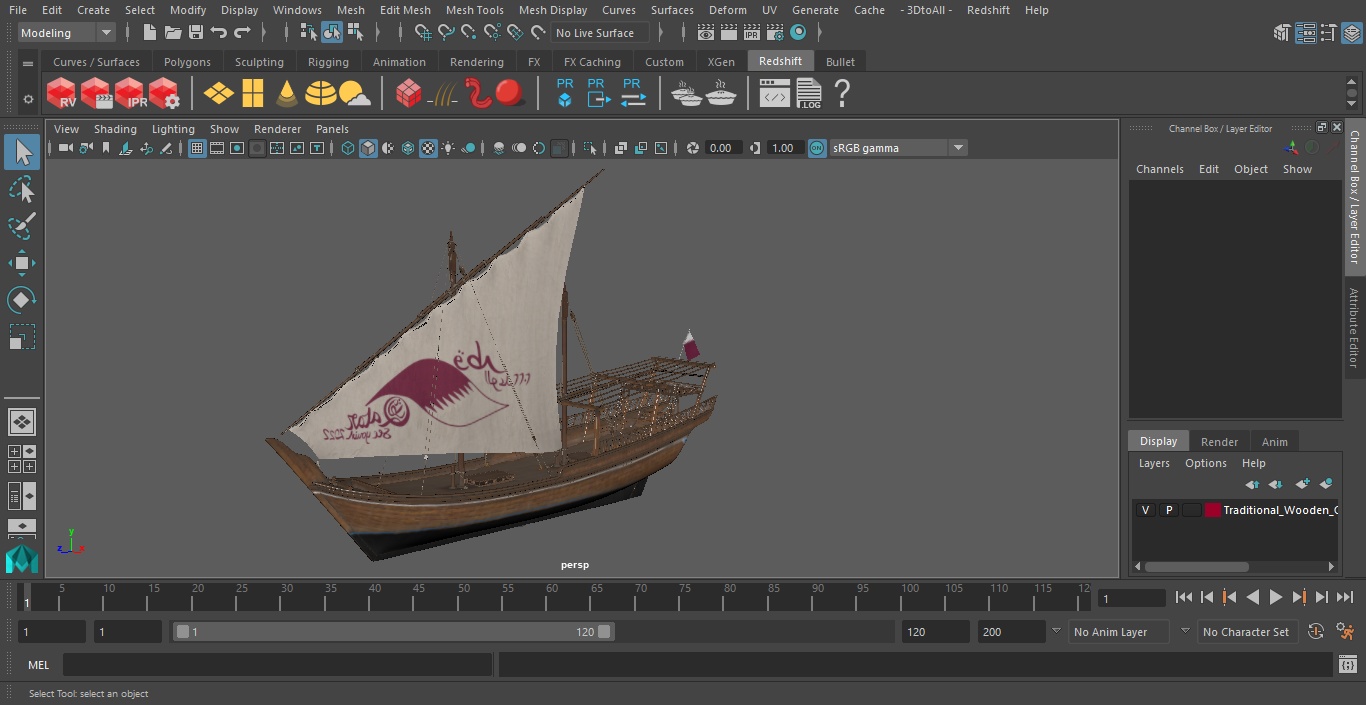Open the Anim layer tab

pyautogui.click(x=1274, y=442)
